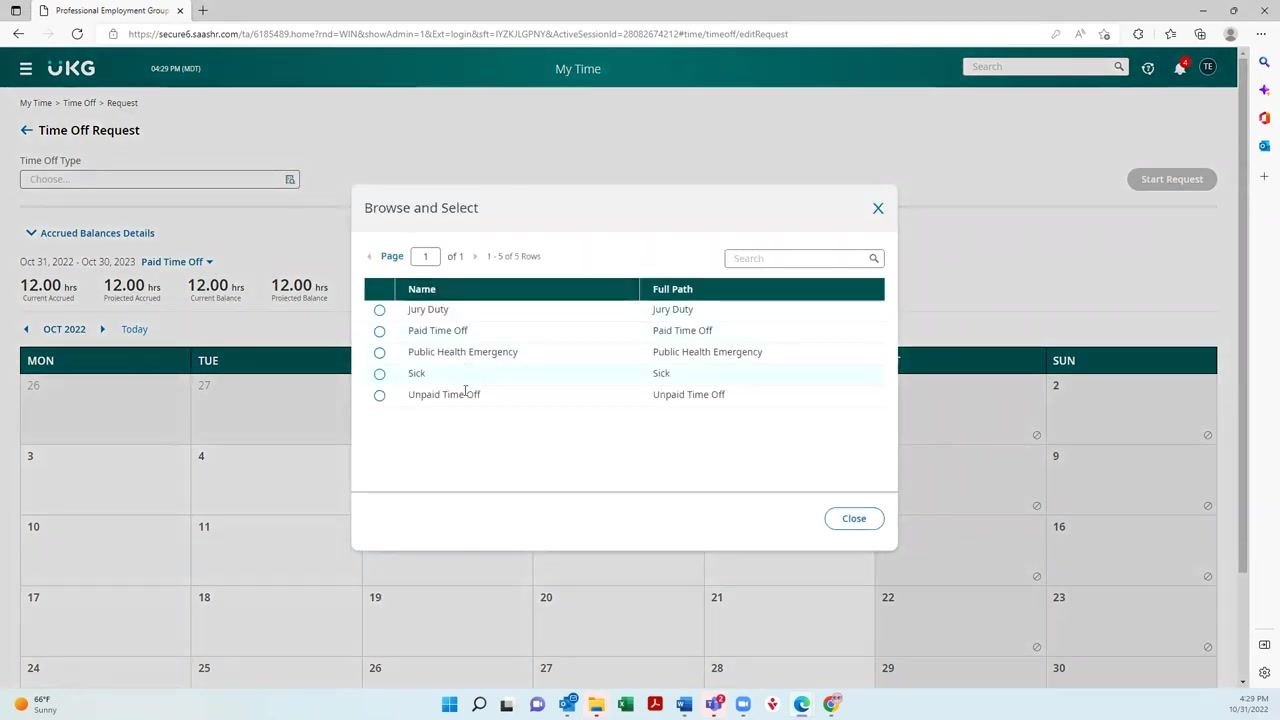
Task: Open Edge extensions puzzle icon
Action: click(x=1138, y=34)
